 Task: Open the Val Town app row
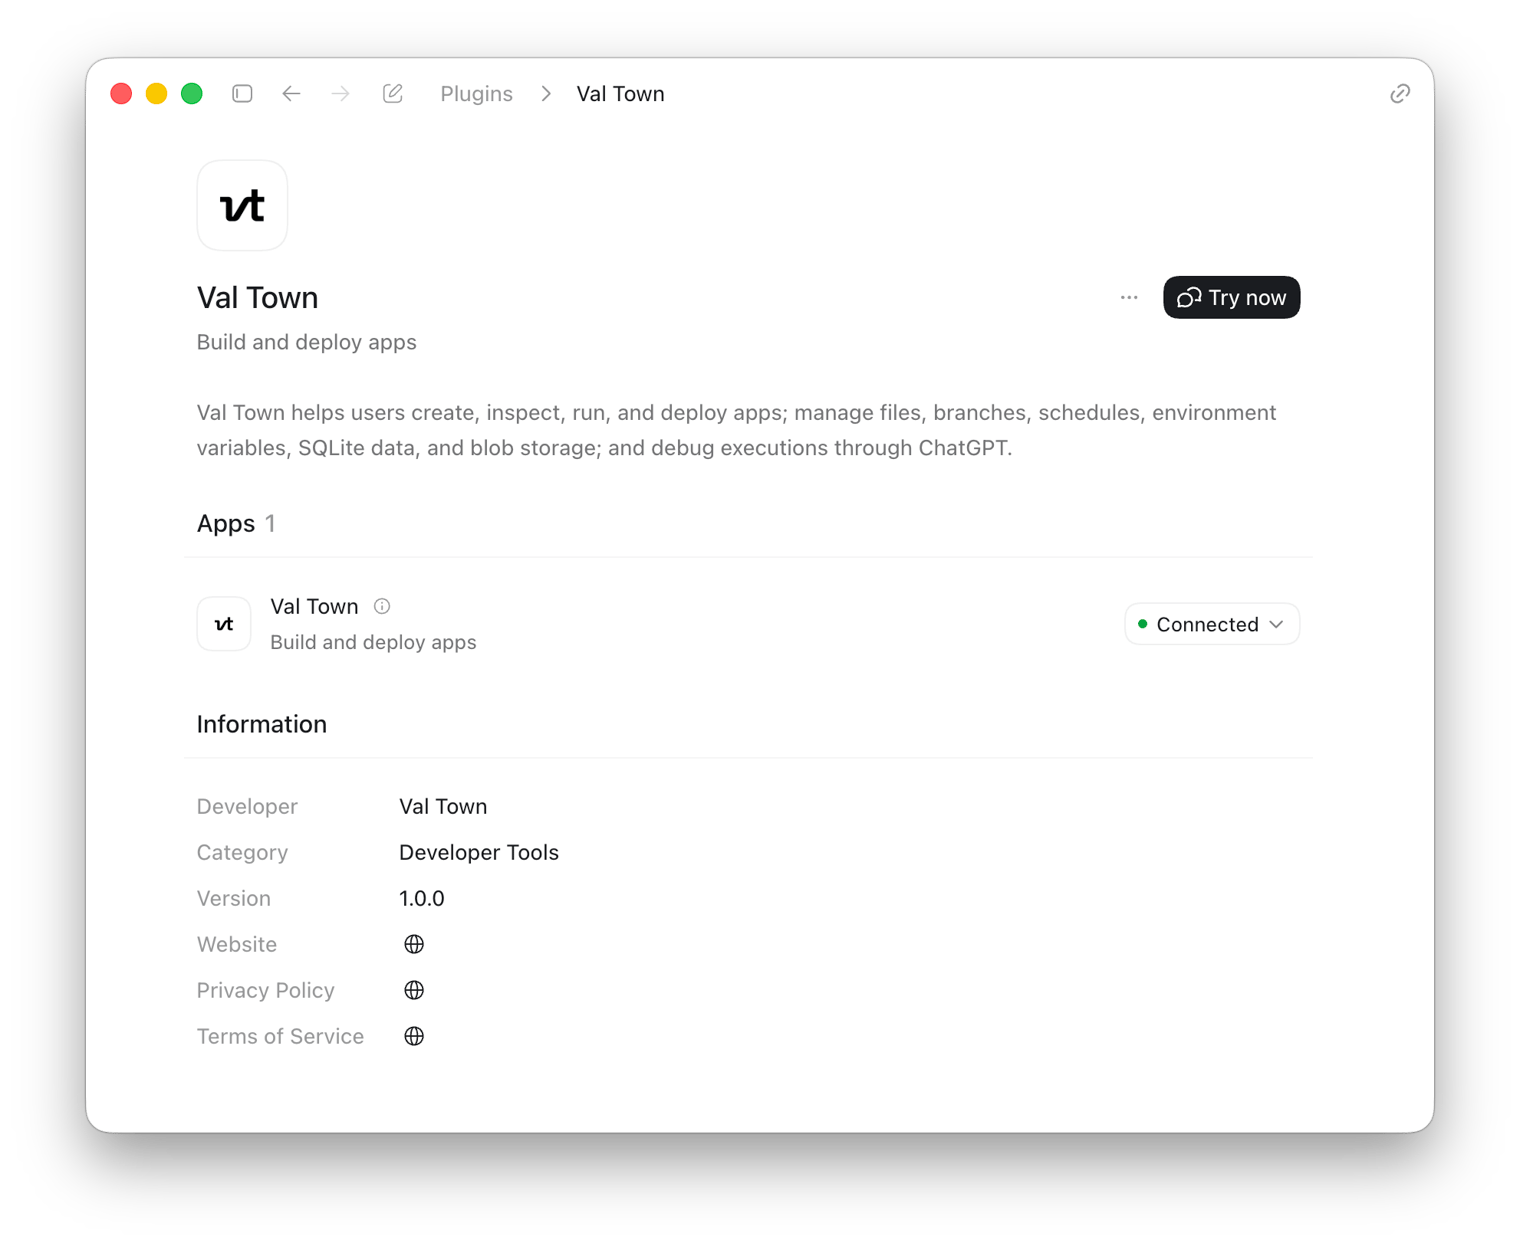tap(748, 624)
